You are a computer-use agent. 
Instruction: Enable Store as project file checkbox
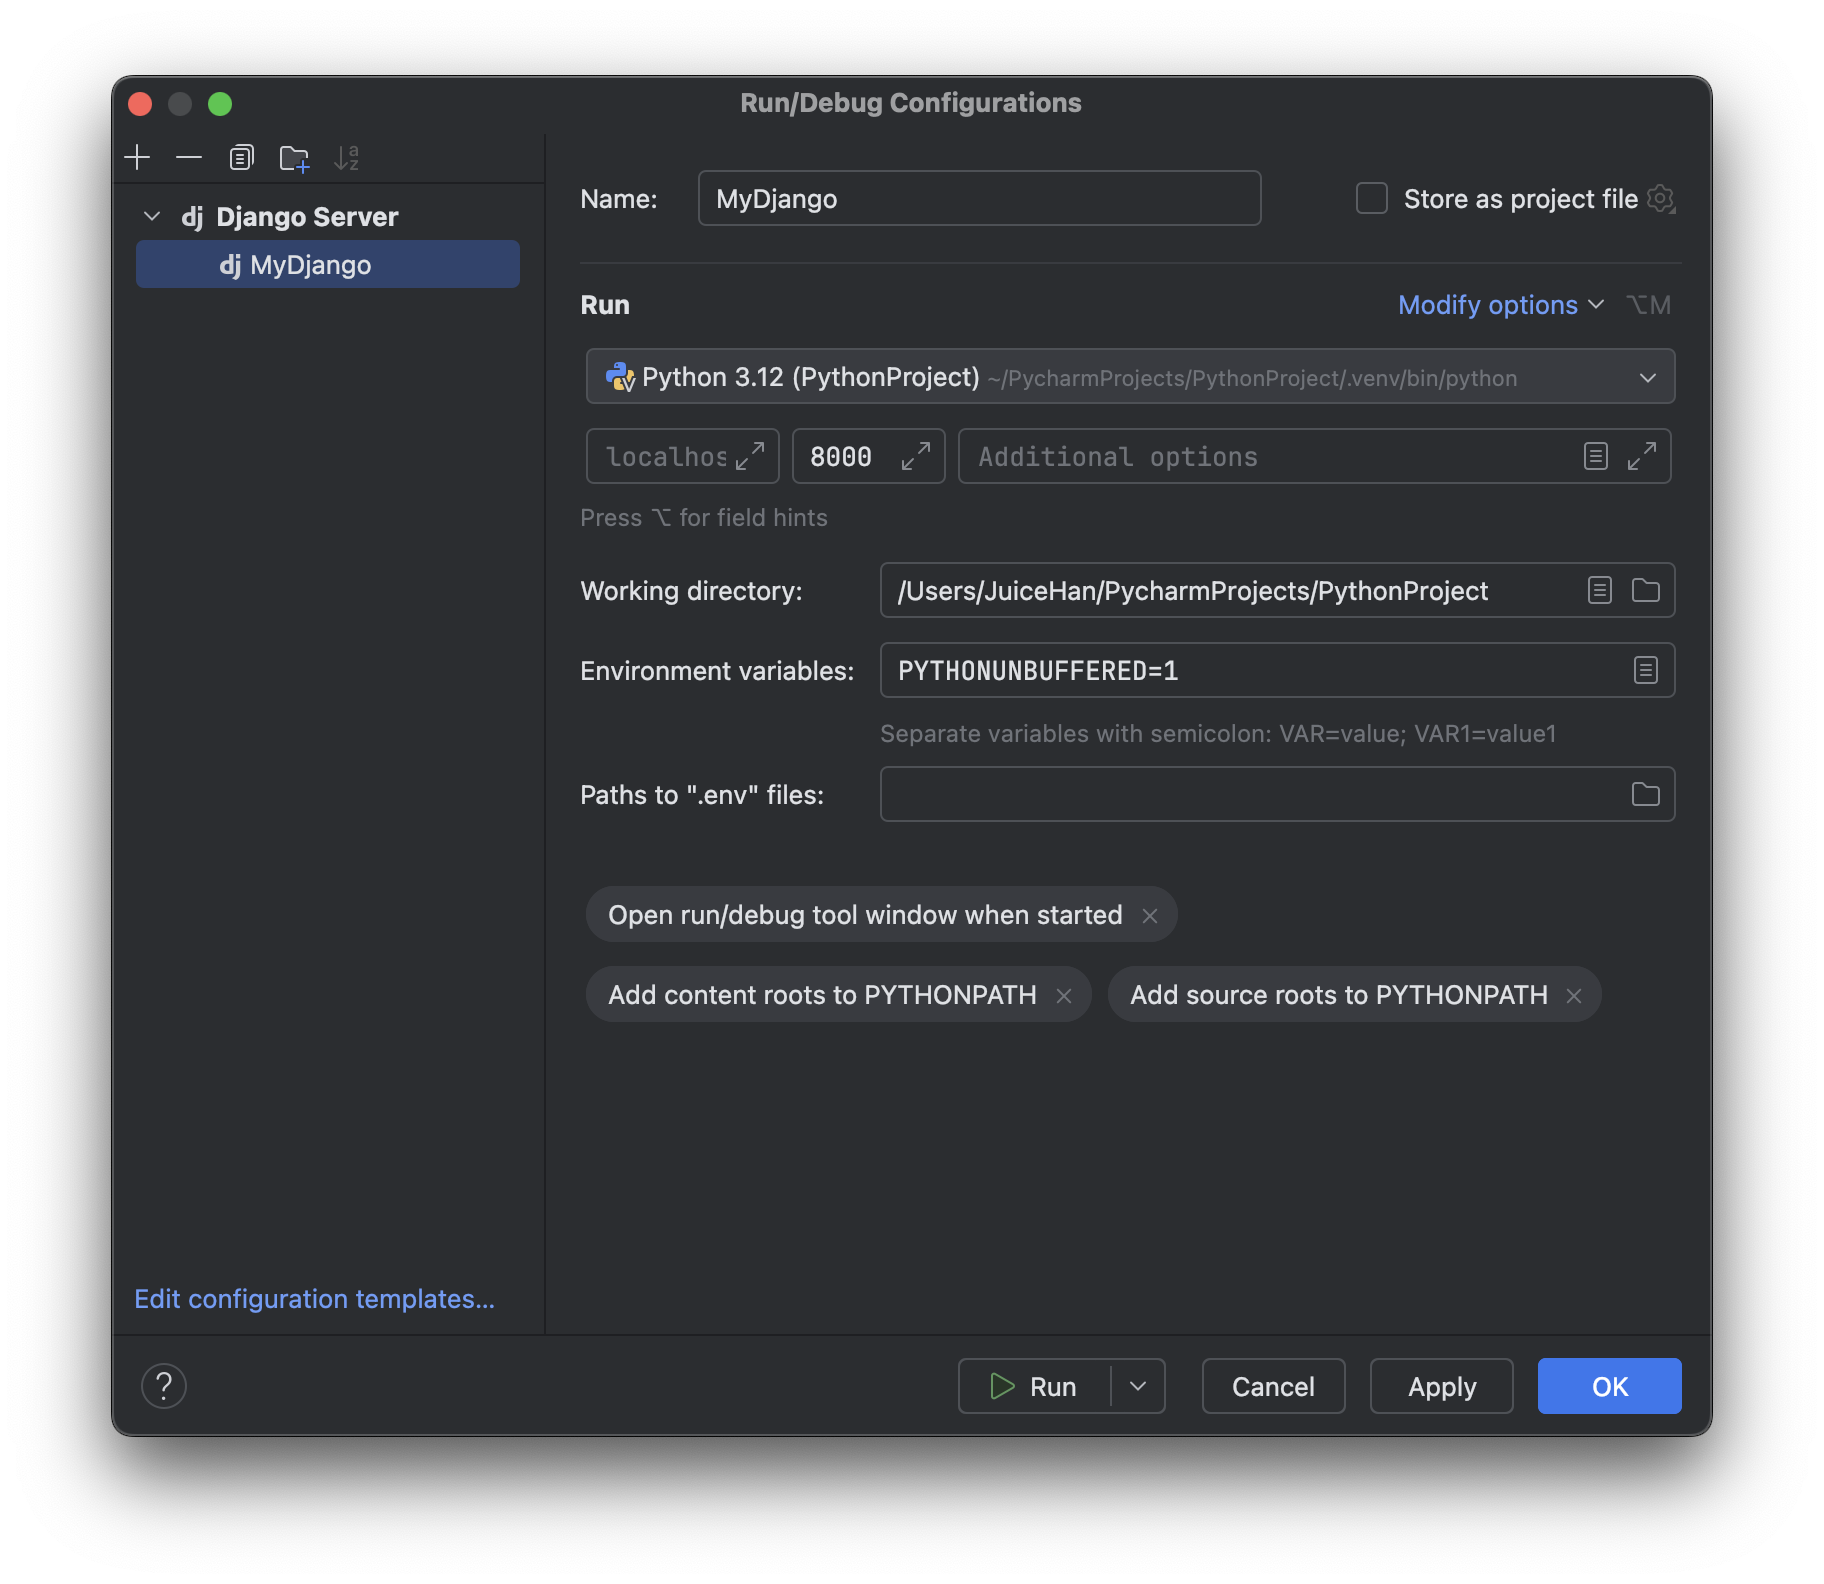1372,198
